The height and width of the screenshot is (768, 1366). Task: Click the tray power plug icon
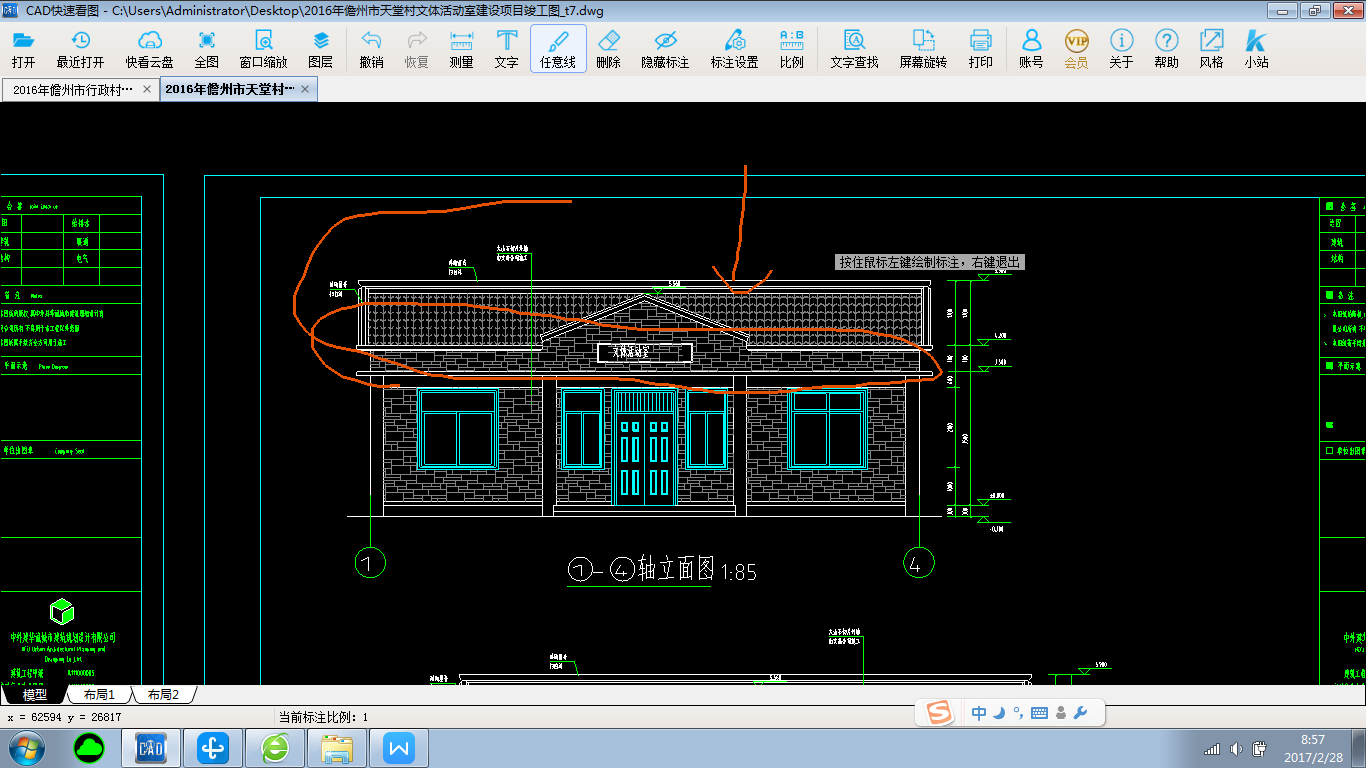pos(1260,749)
